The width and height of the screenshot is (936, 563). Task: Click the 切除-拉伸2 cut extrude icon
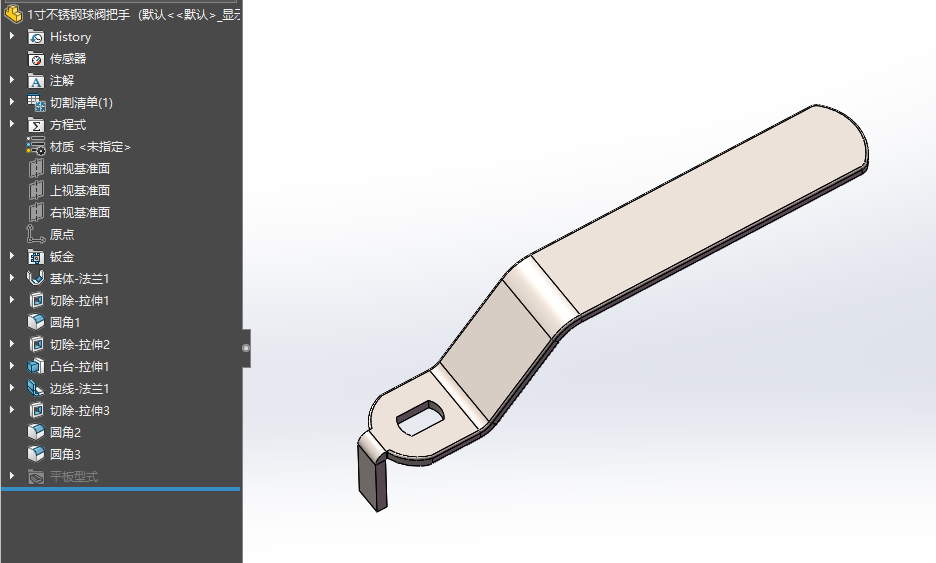coord(36,344)
